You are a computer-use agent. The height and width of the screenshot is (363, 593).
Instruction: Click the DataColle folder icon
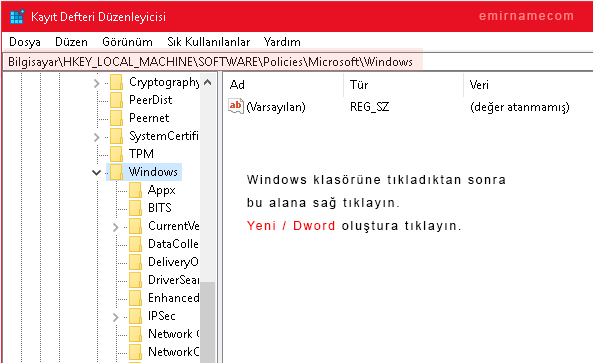(x=135, y=244)
